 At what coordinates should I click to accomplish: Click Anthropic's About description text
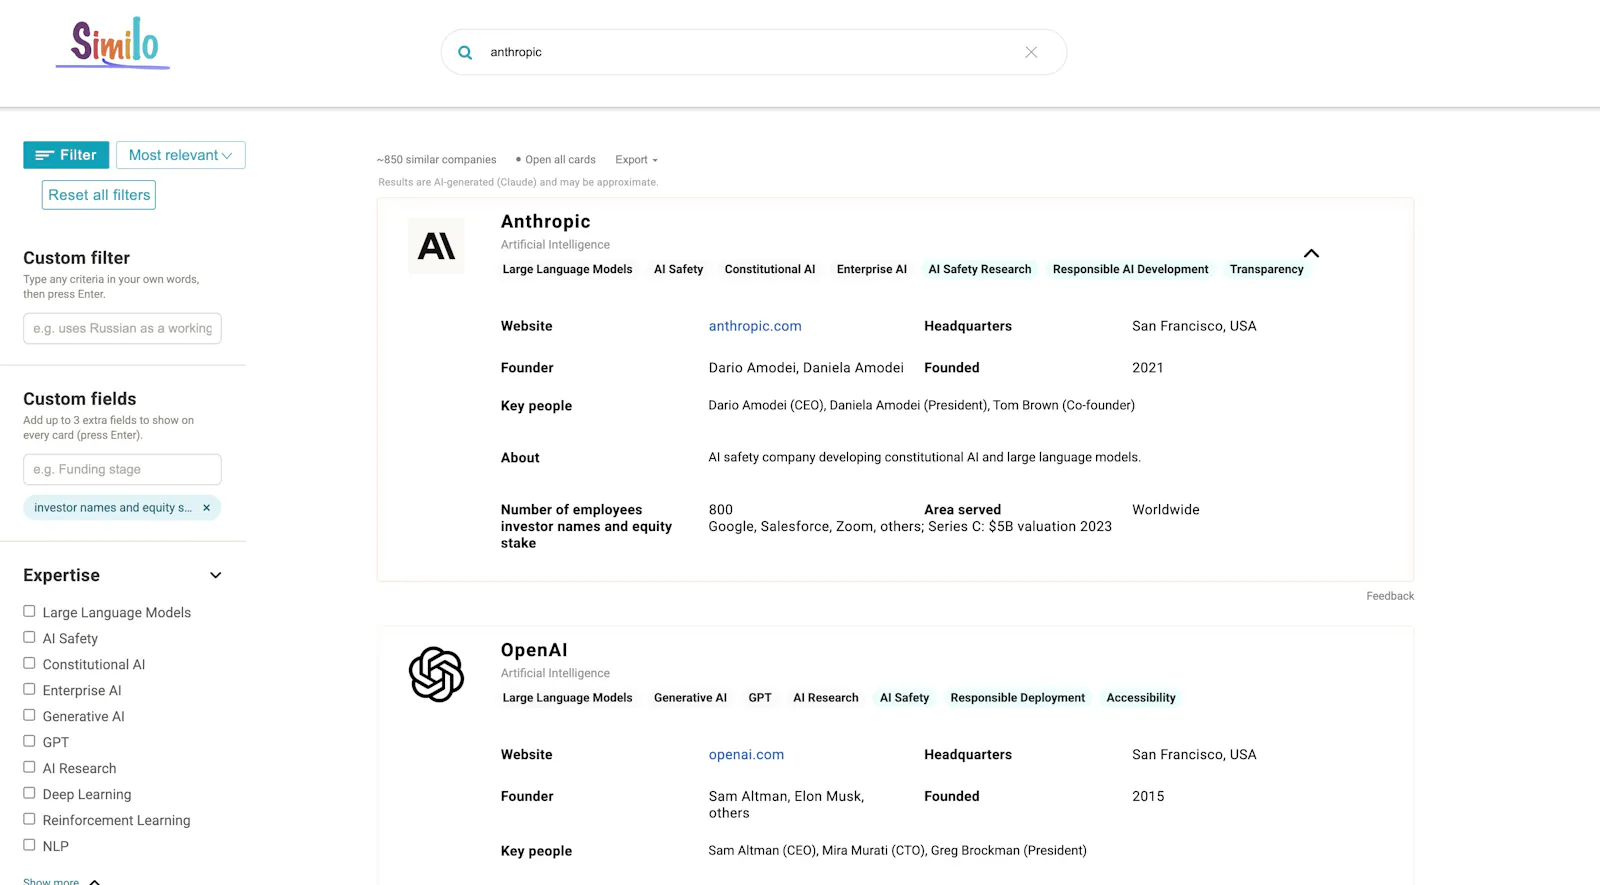[924, 458]
